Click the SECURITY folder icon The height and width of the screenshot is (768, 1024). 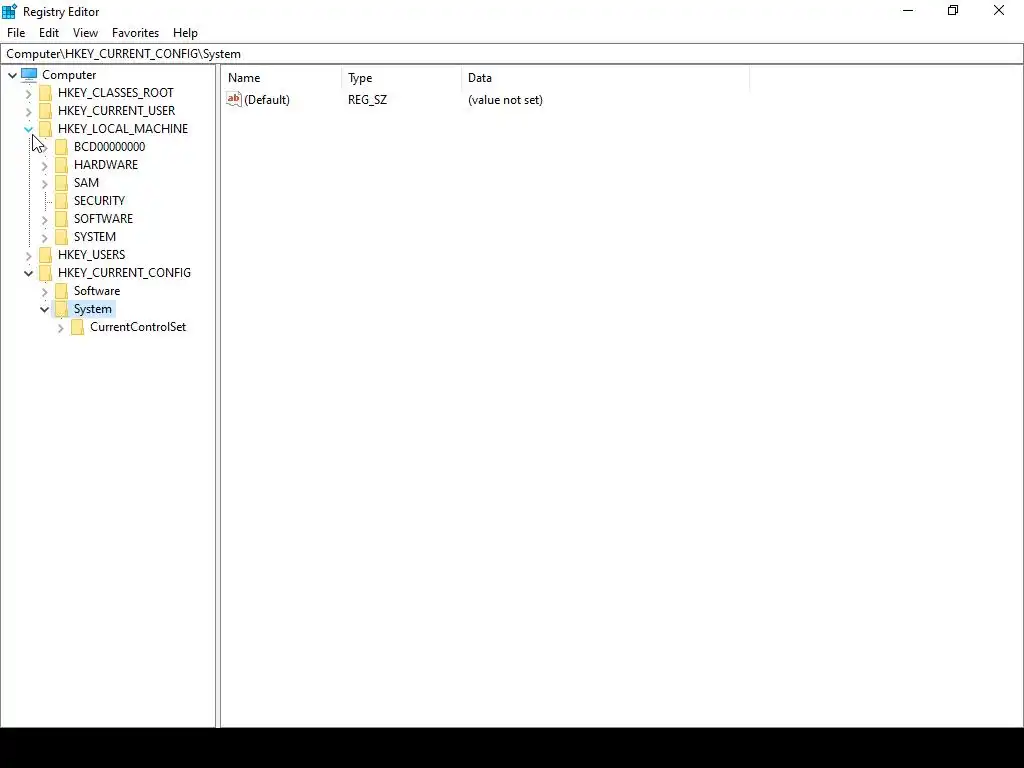pyautogui.click(x=61, y=200)
